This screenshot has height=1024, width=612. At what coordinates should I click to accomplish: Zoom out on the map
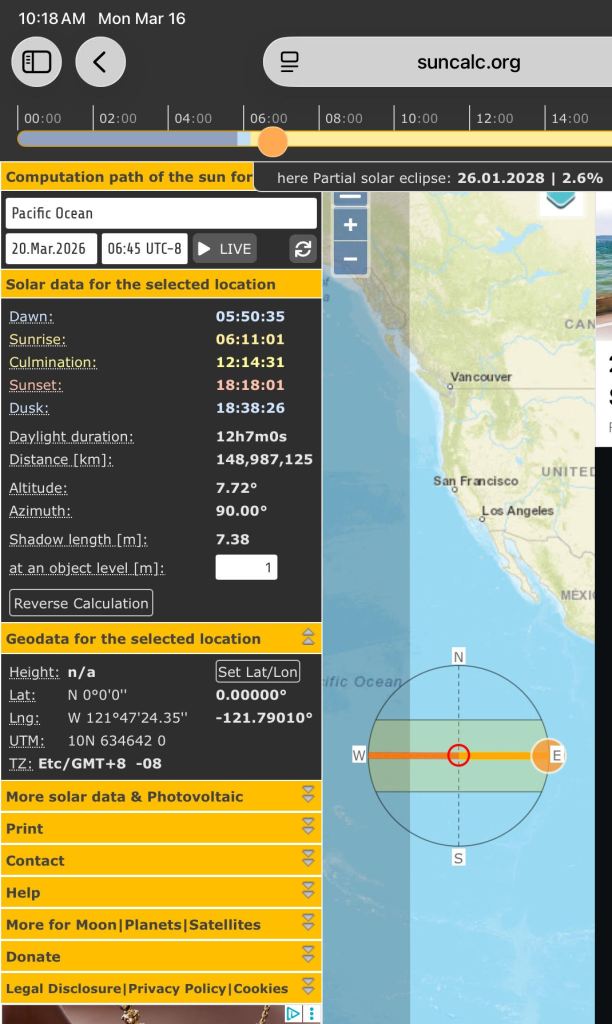tap(350, 259)
